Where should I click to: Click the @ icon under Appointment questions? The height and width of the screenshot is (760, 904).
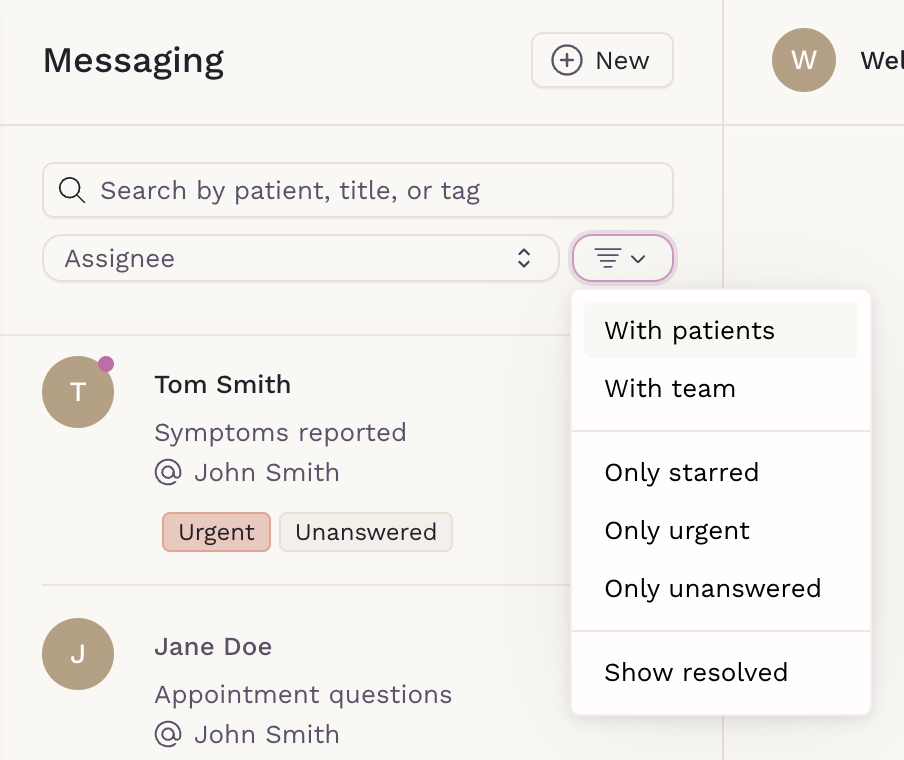168,735
